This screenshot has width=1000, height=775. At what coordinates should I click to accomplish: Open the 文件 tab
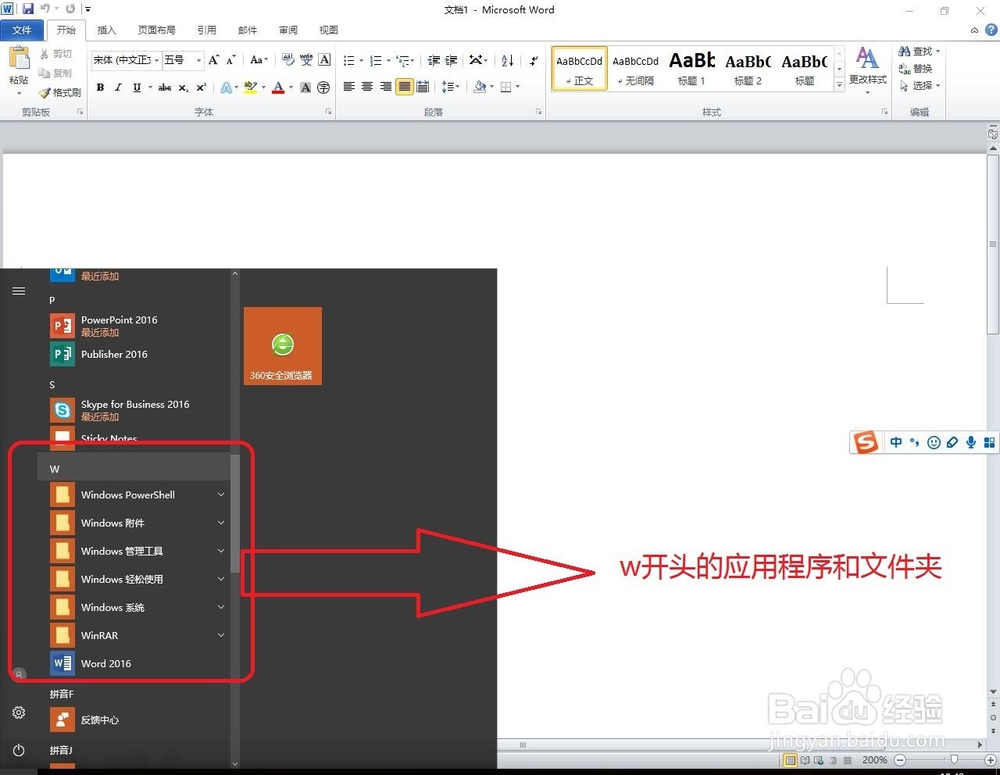tap(22, 30)
